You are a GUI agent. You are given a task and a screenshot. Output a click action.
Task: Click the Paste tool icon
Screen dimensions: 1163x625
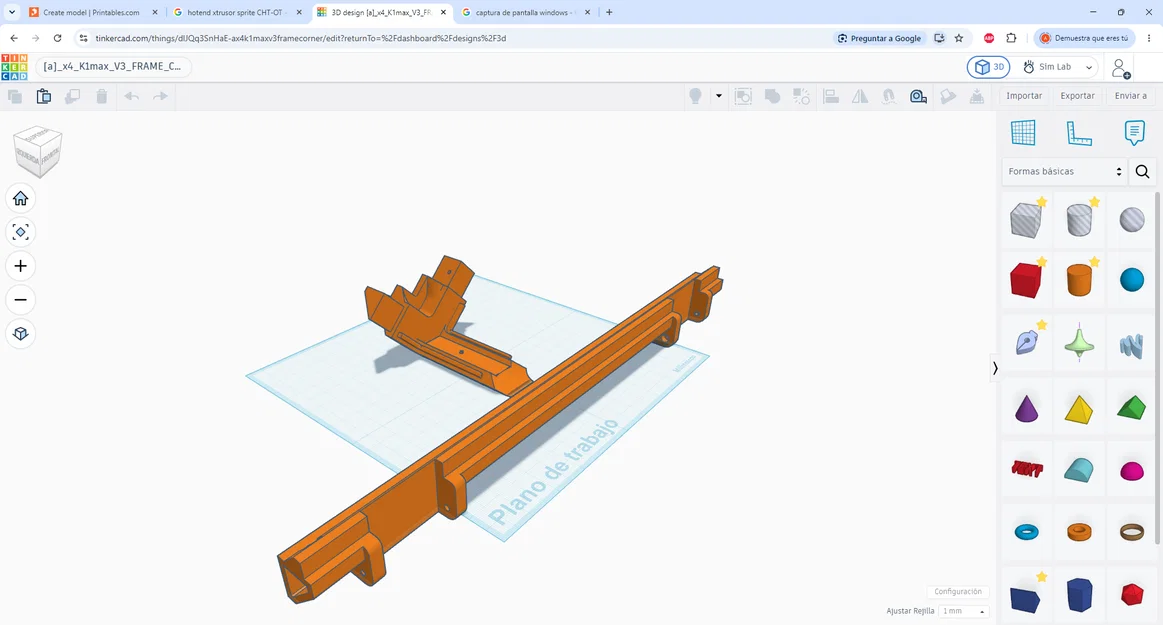tap(44, 96)
